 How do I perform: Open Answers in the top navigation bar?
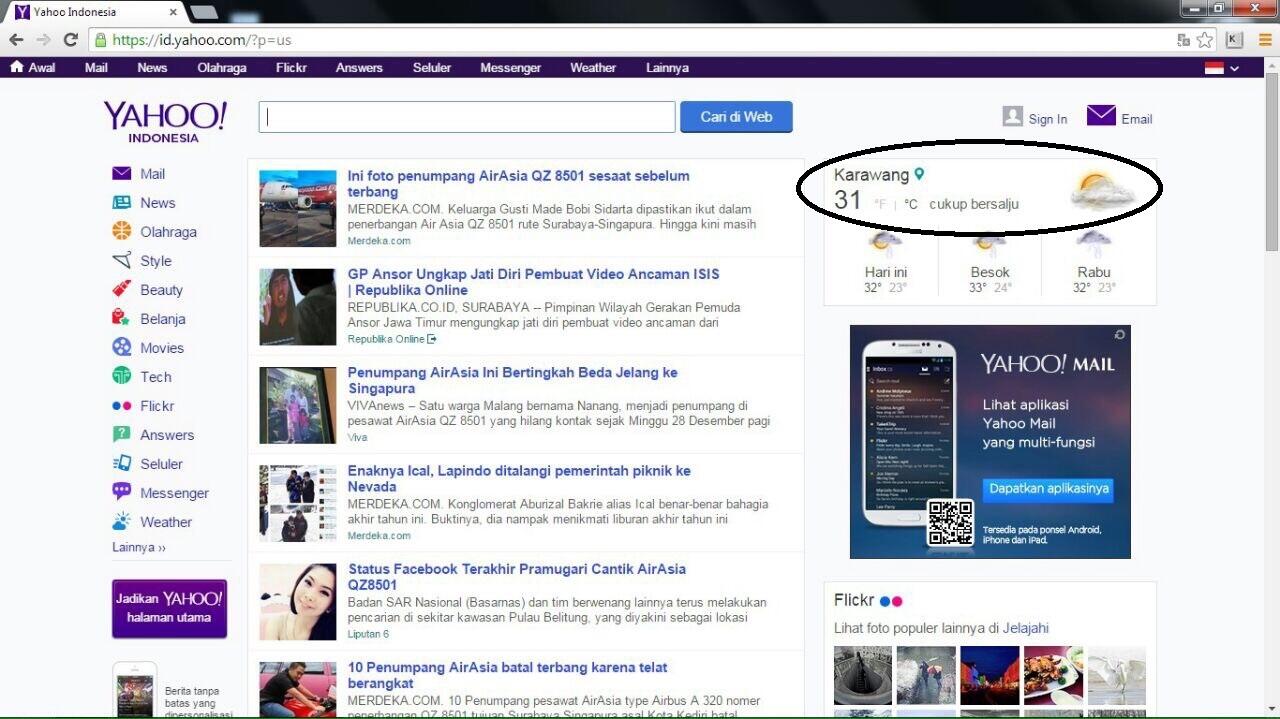coord(359,68)
